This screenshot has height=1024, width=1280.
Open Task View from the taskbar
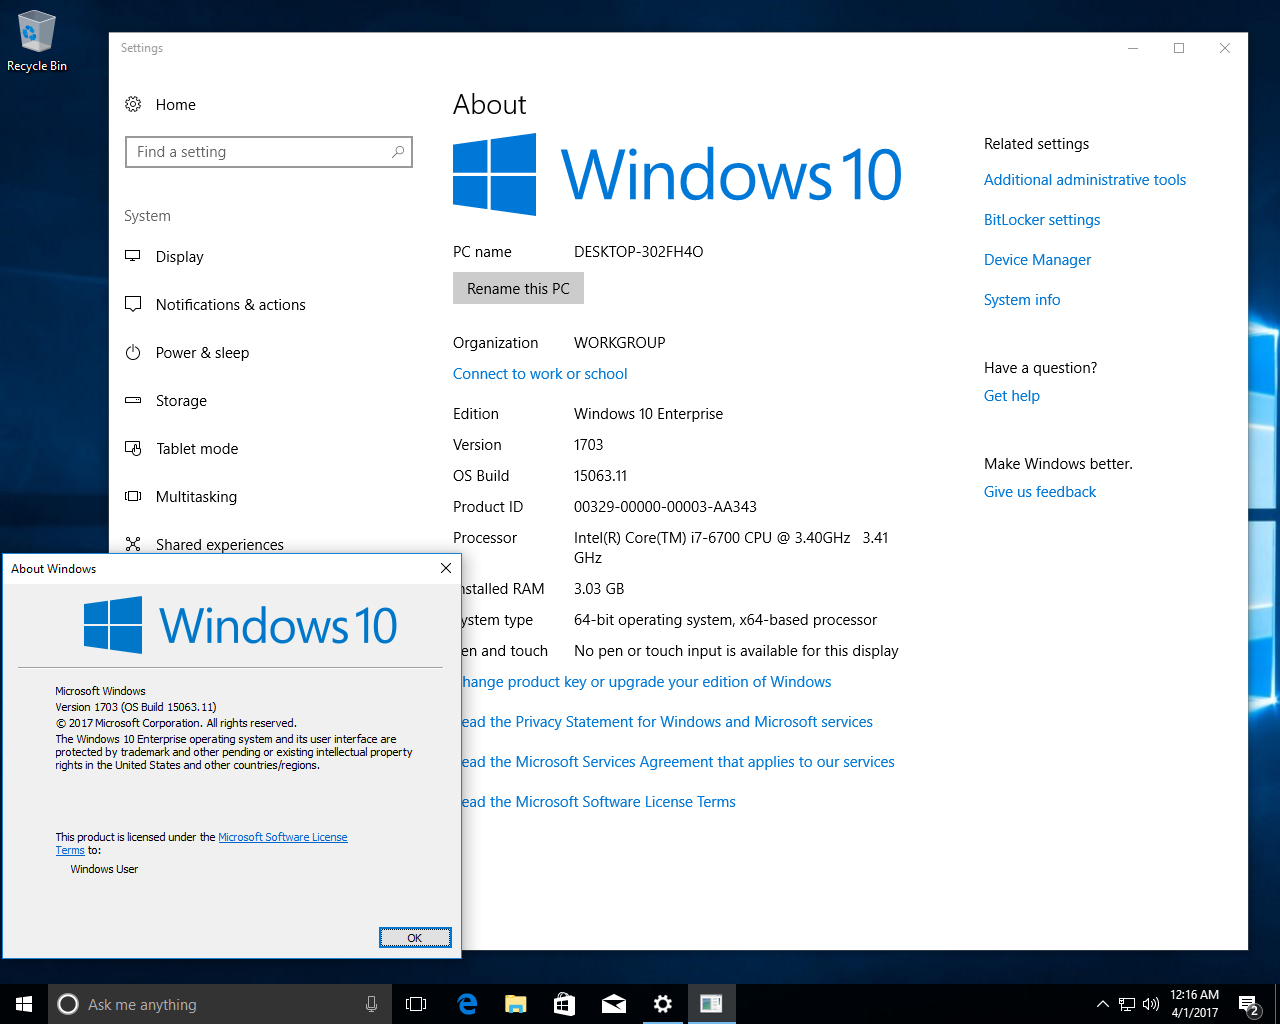[x=416, y=1004]
